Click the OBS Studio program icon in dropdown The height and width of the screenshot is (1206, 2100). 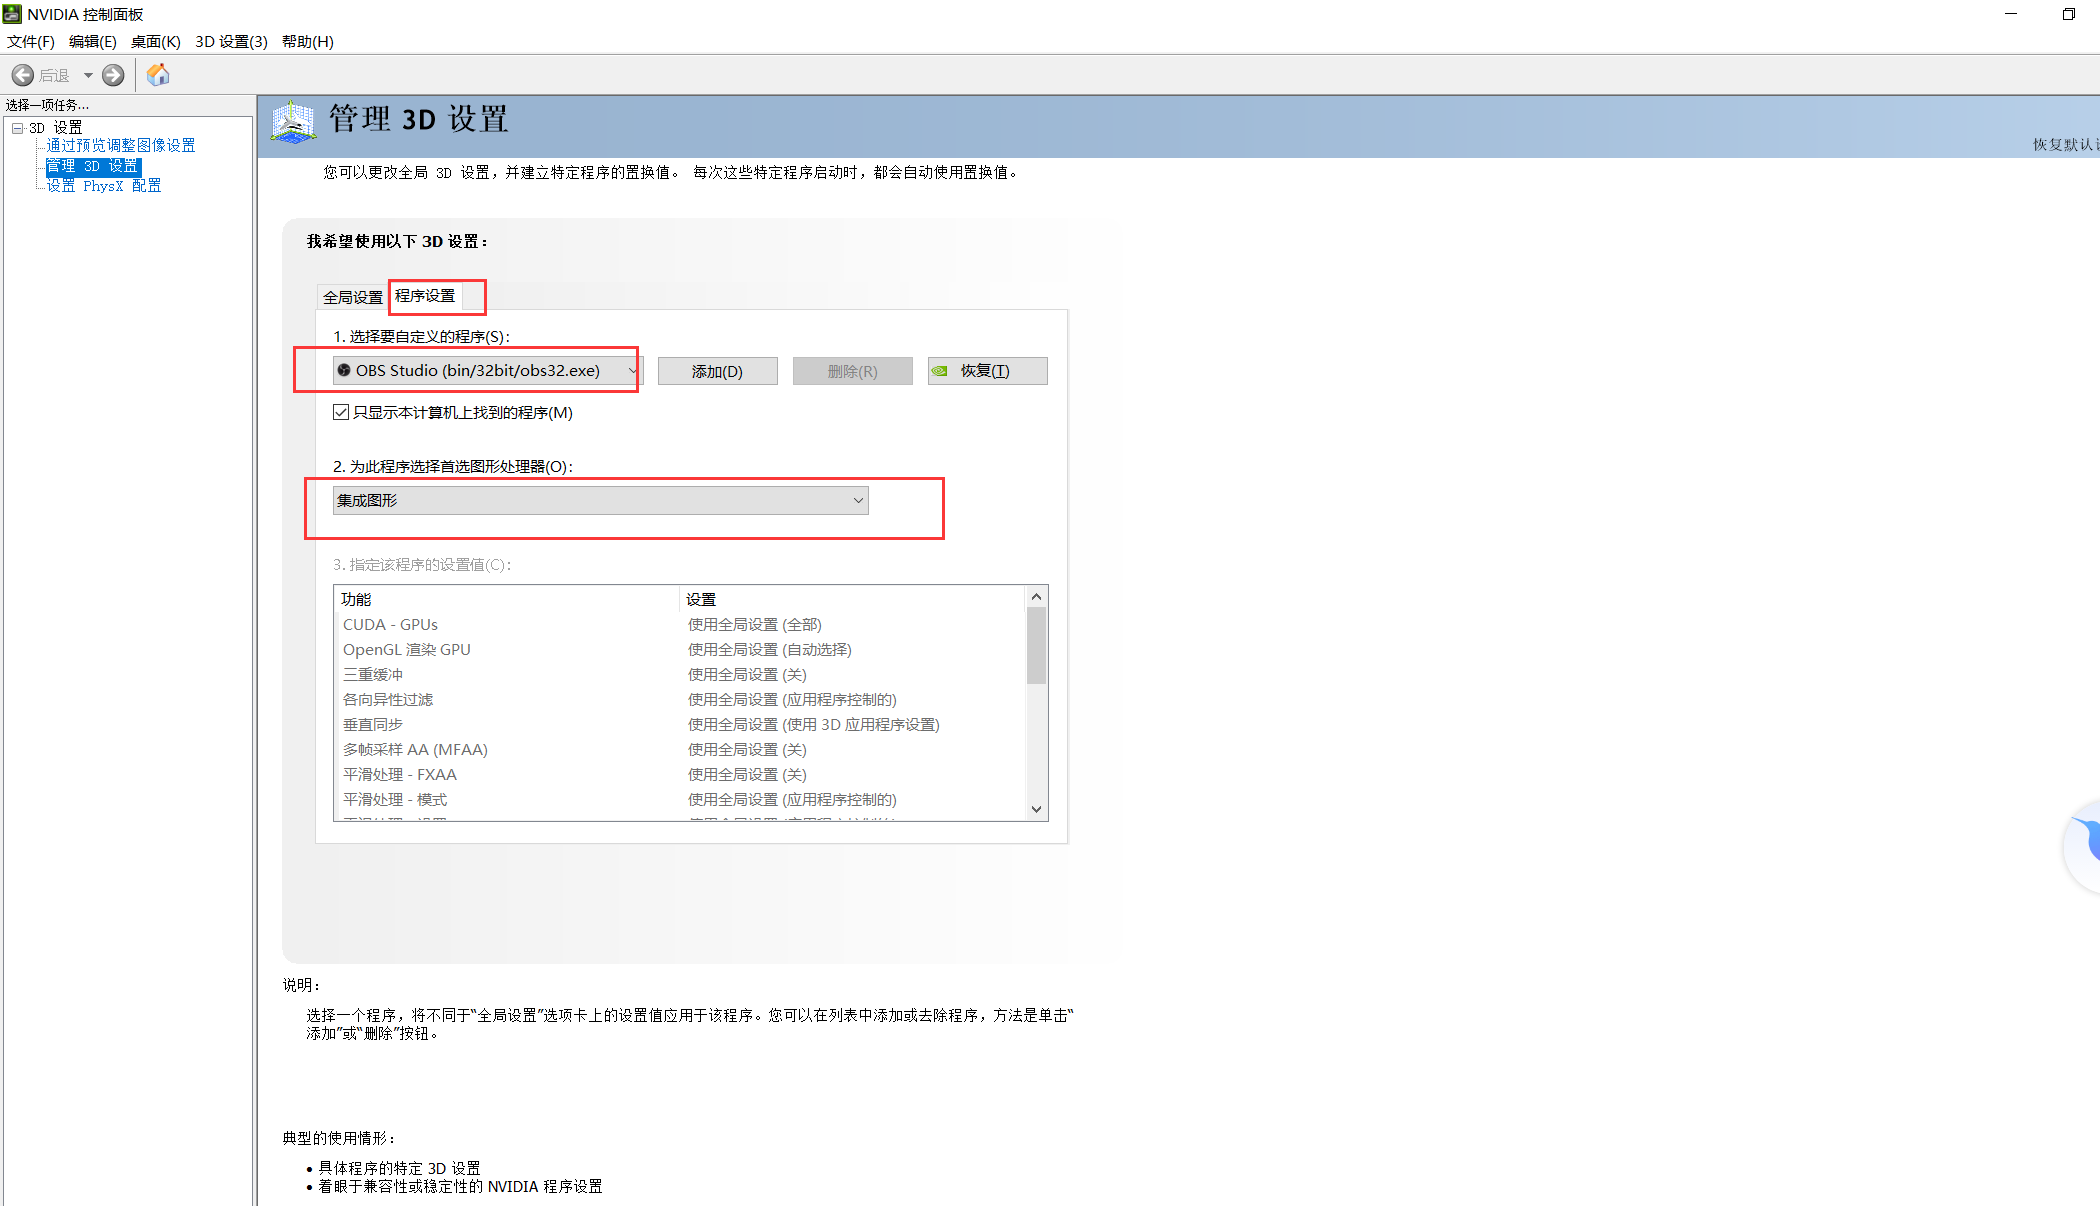[x=345, y=370]
